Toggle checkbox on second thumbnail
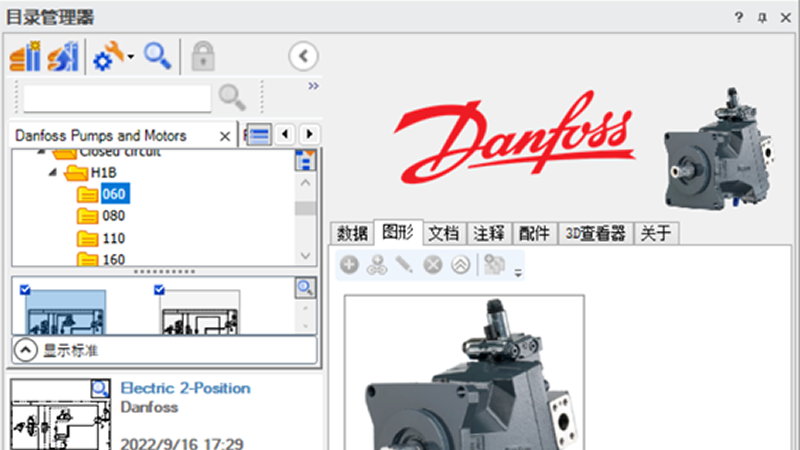This screenshot has height=450, width=800. pos(159,290)
